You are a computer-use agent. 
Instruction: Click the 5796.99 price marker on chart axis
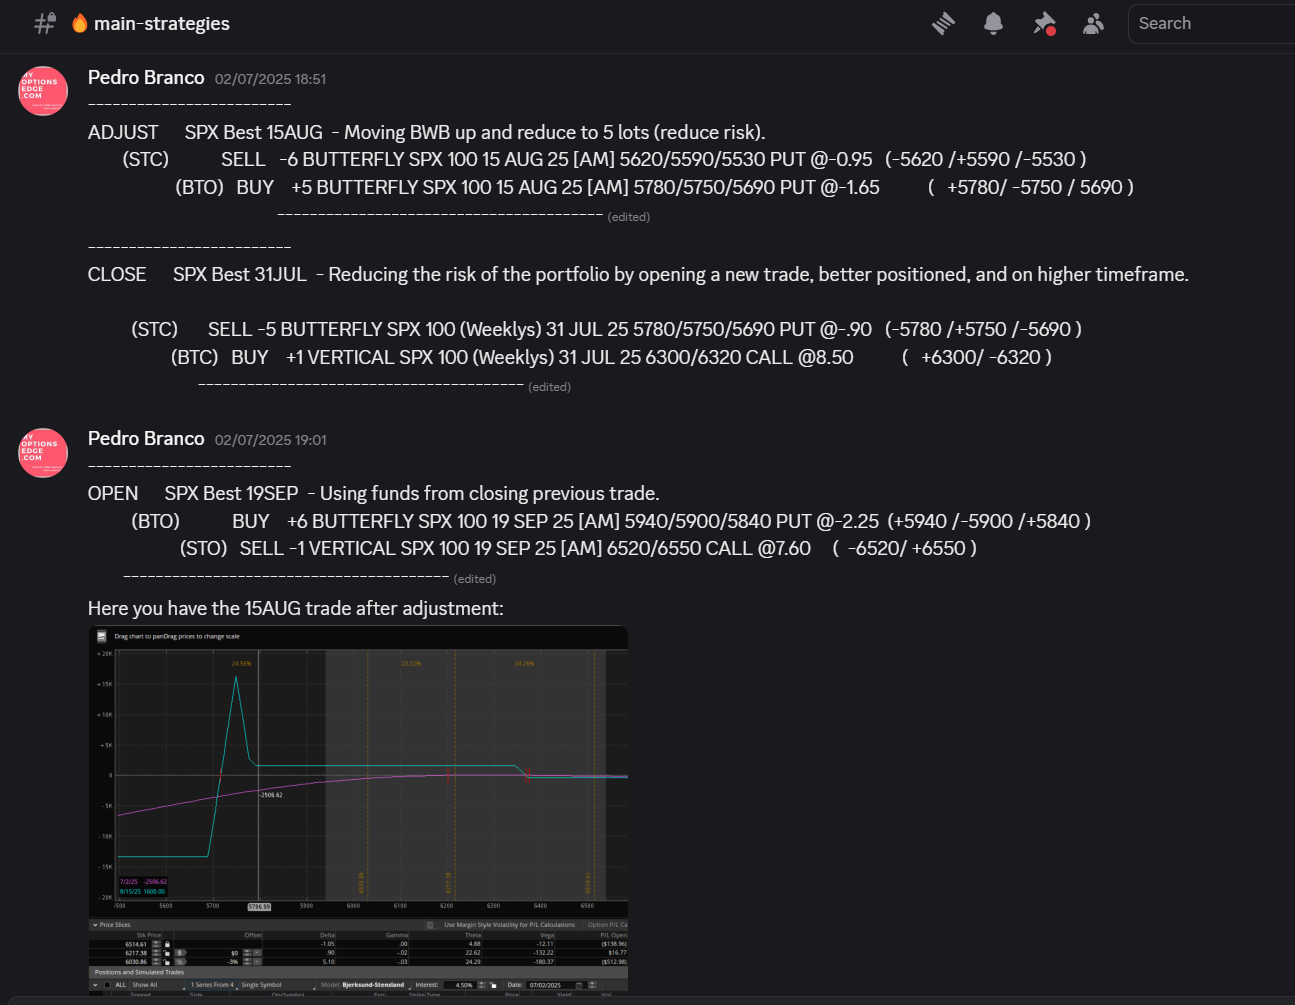[259, 906]
